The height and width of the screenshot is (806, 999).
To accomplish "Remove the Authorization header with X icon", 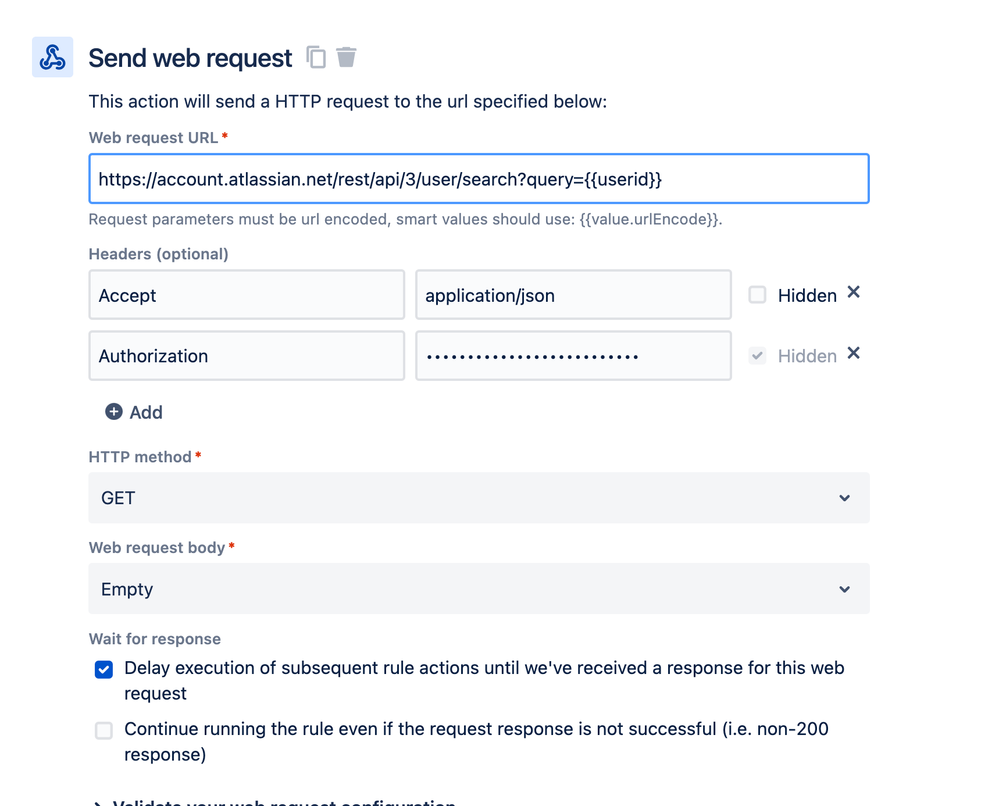I will (853, 354).
